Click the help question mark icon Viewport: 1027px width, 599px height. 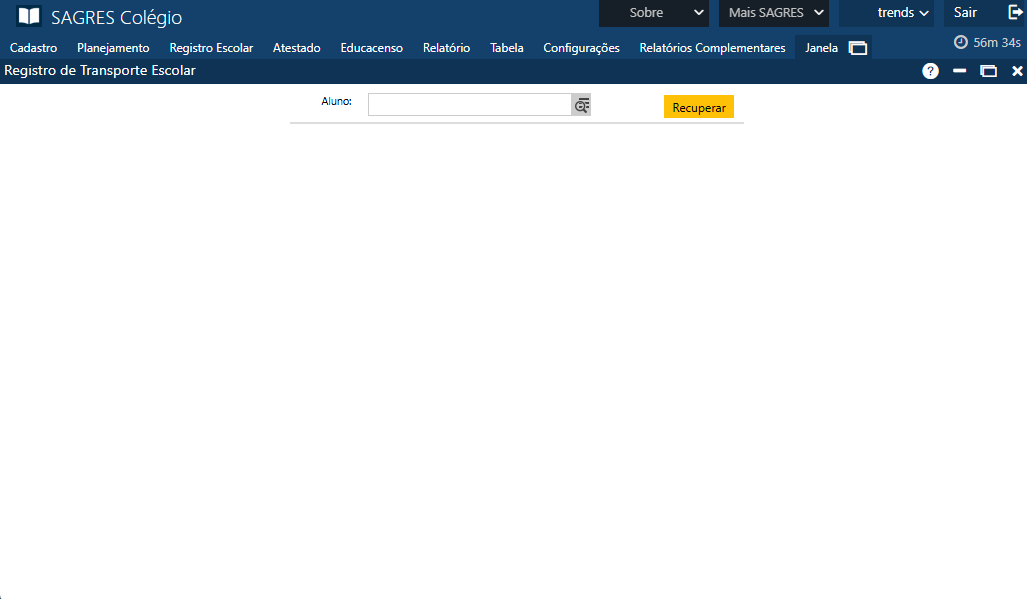click(x=930, y=71)
